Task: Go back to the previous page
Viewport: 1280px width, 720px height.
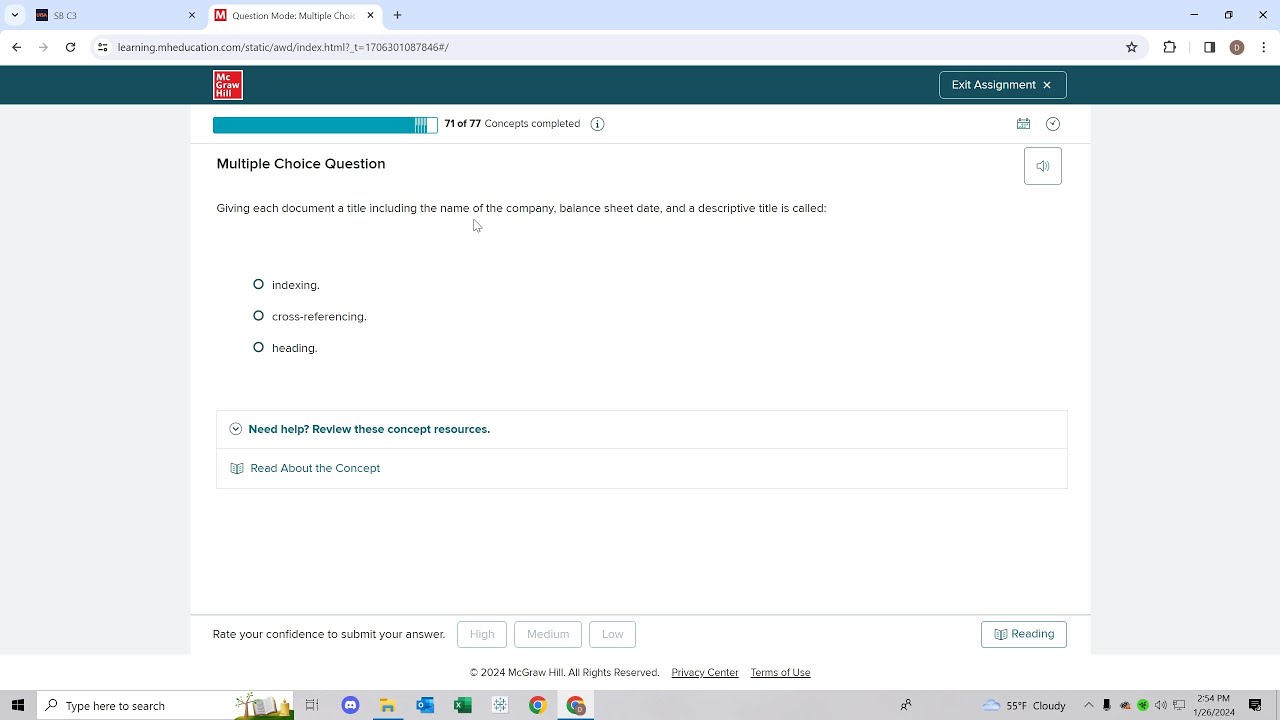Action: click(x=16, y=47)
